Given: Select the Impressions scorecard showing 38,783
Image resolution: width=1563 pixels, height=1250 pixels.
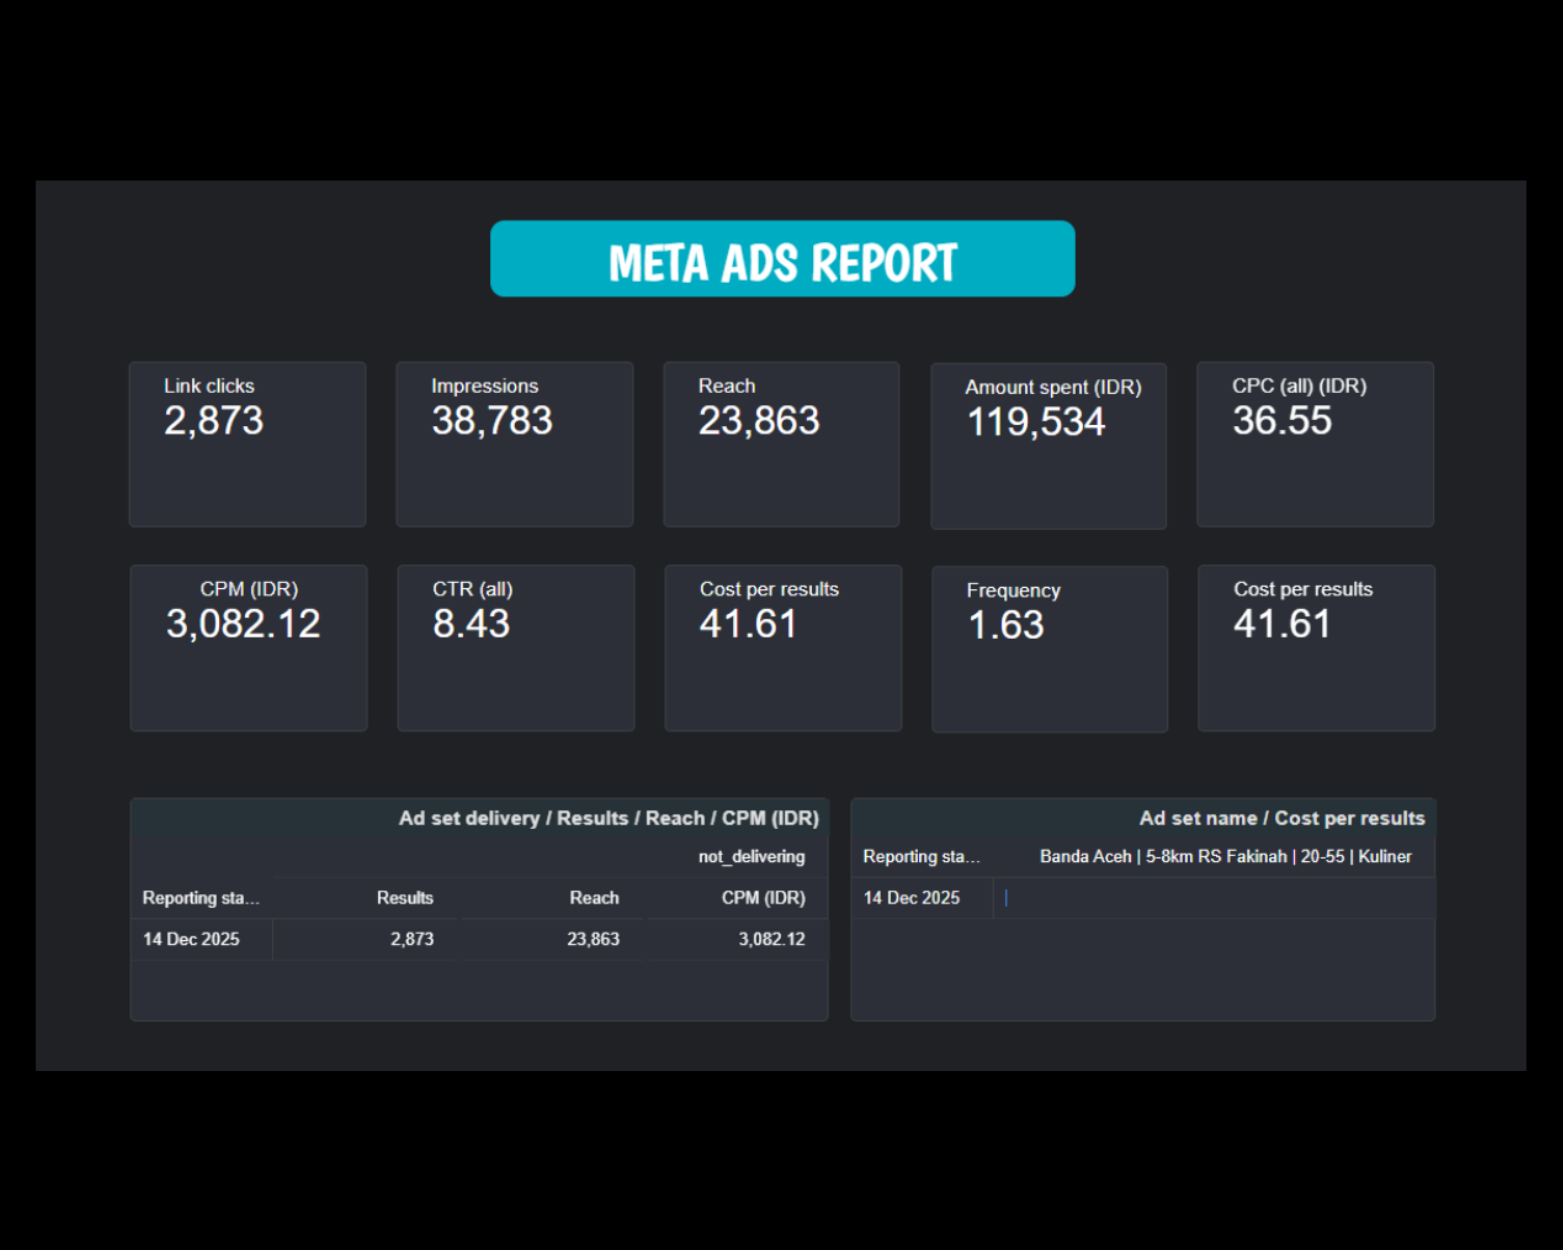Looking at the screenshot, I should [514, 444].
